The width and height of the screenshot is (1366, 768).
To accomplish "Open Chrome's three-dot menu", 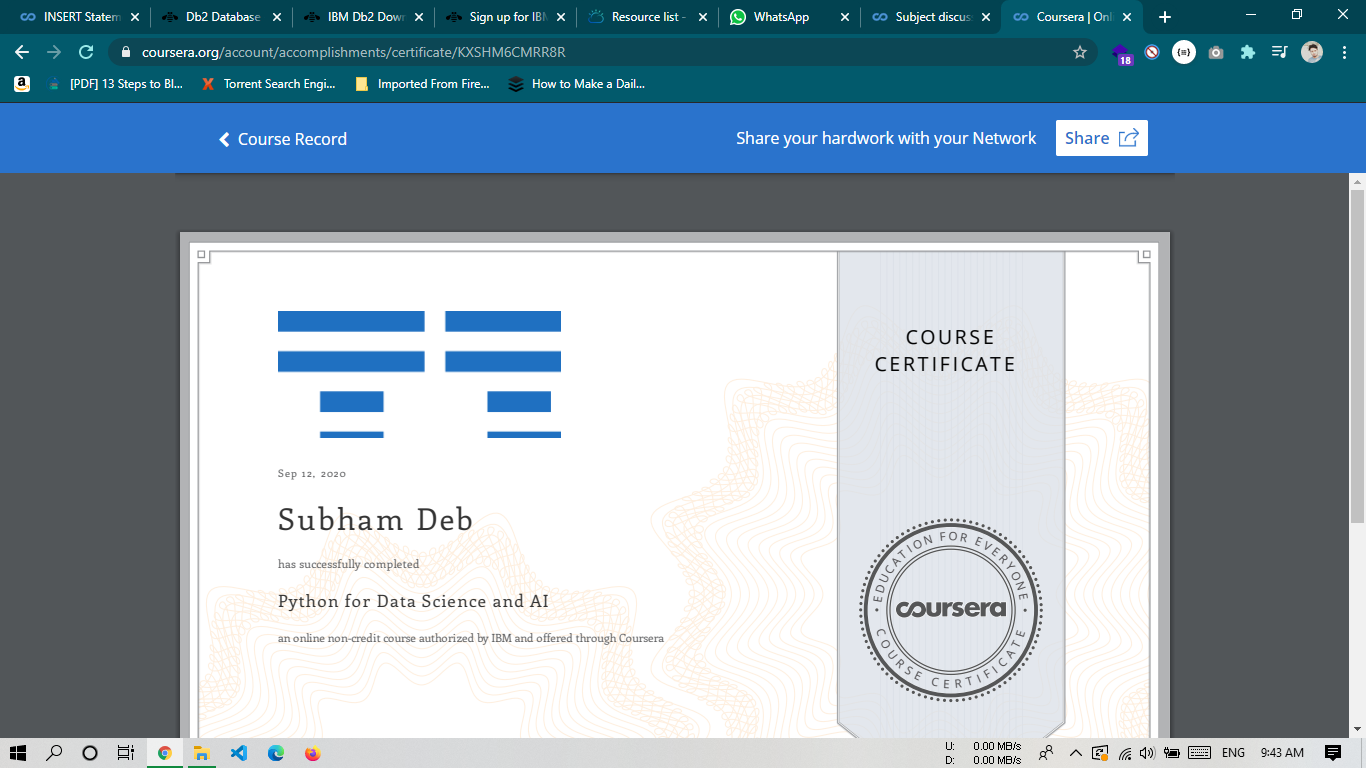I will (x=1343, y=52).
